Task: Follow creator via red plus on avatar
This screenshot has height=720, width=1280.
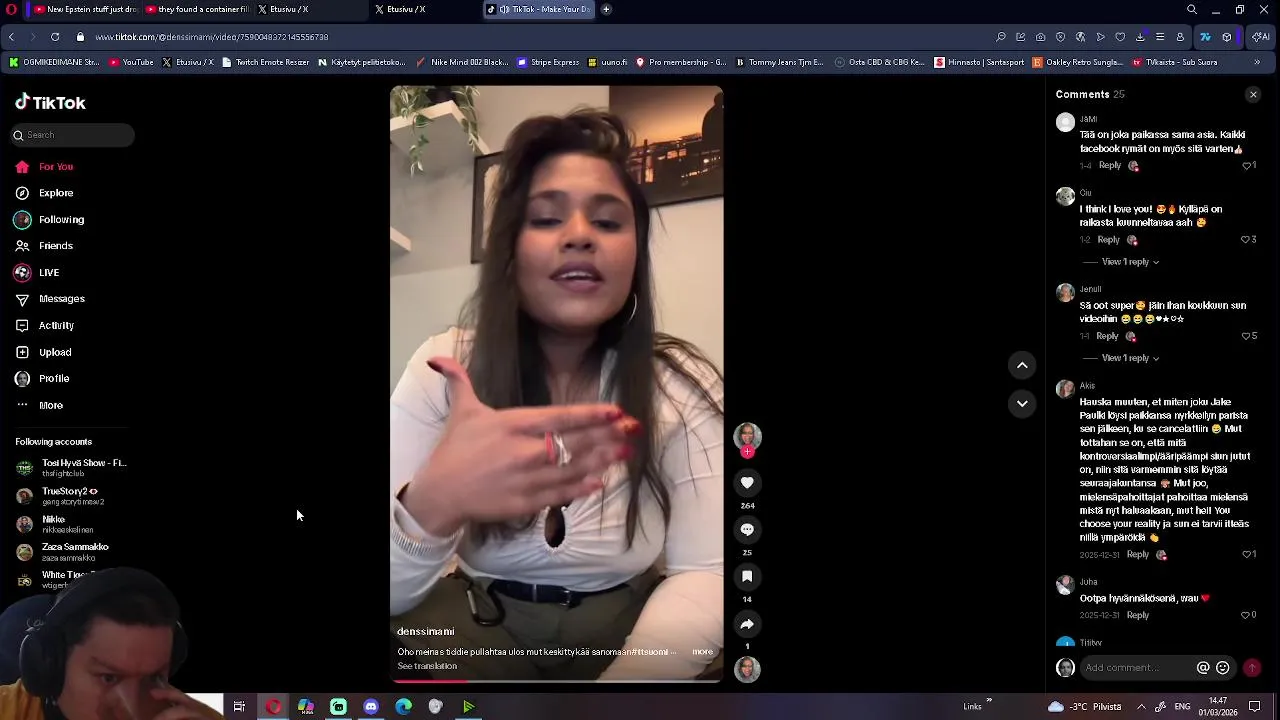Action: pyautogui.click(x=747, y=452)
